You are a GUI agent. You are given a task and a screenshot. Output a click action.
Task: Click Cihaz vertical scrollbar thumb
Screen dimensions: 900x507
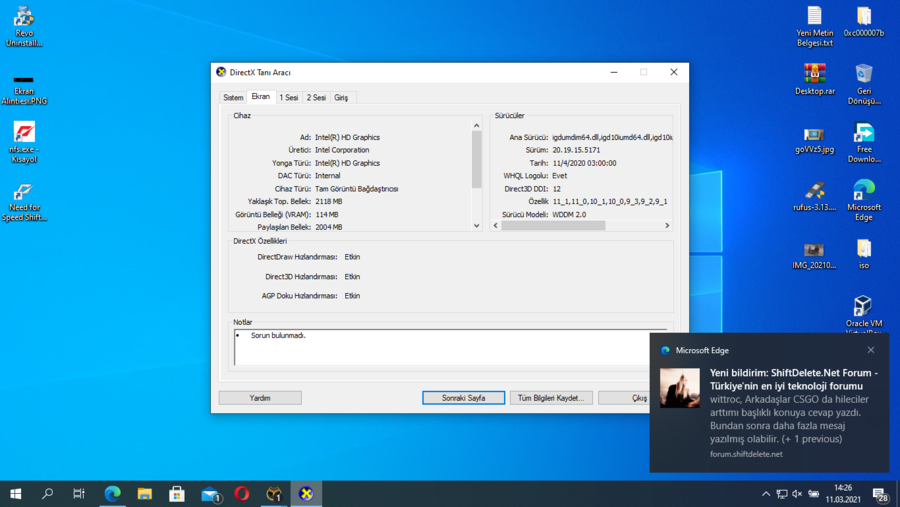point(476,160)
